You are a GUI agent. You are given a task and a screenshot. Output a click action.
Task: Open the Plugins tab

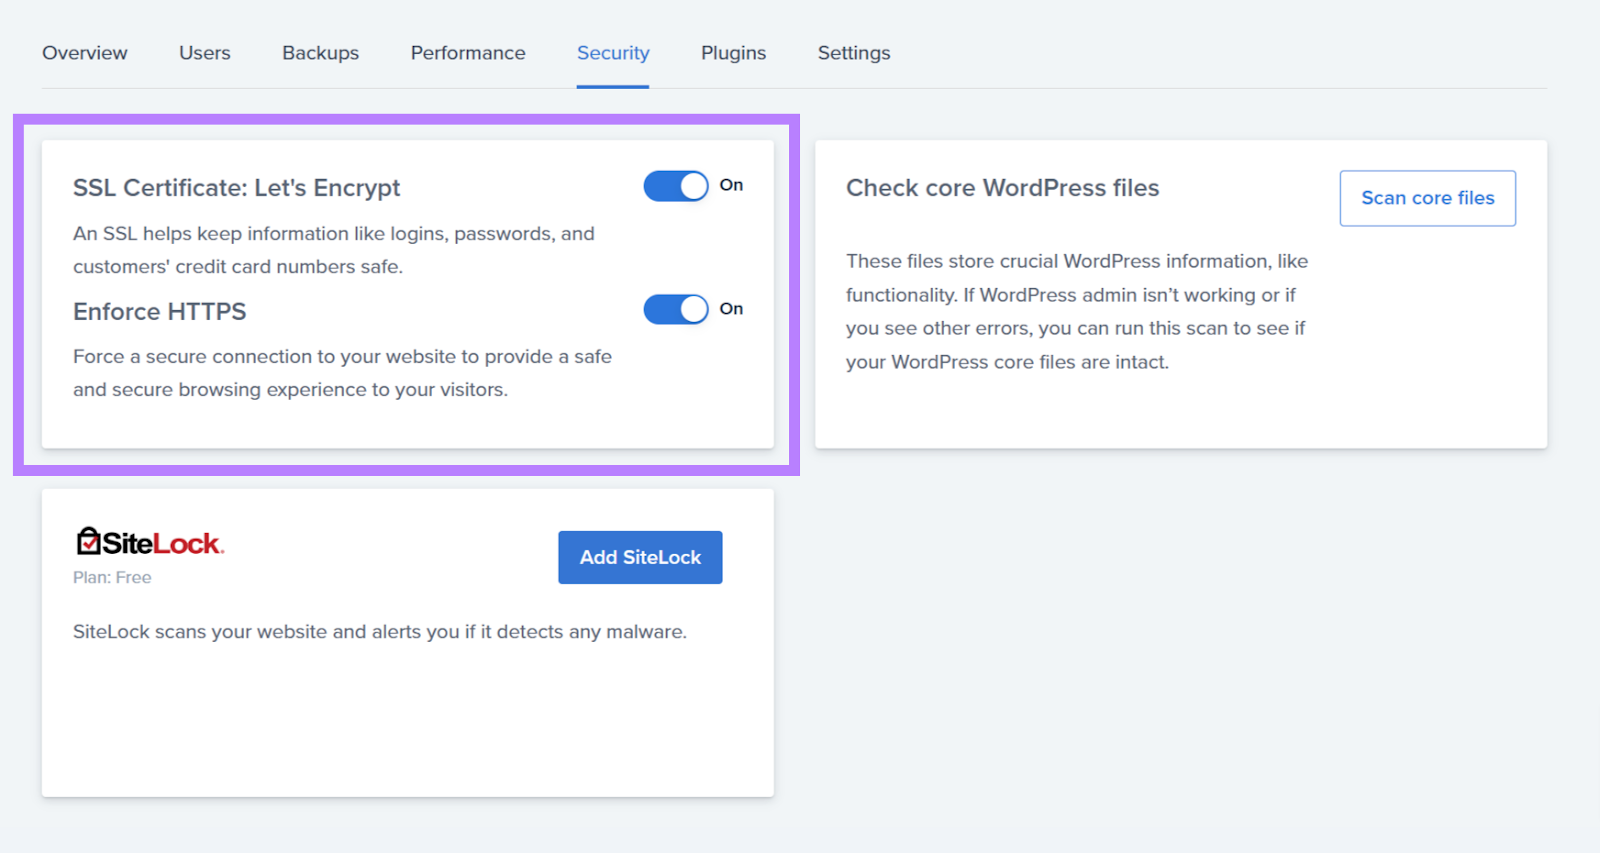pos(733,53)
